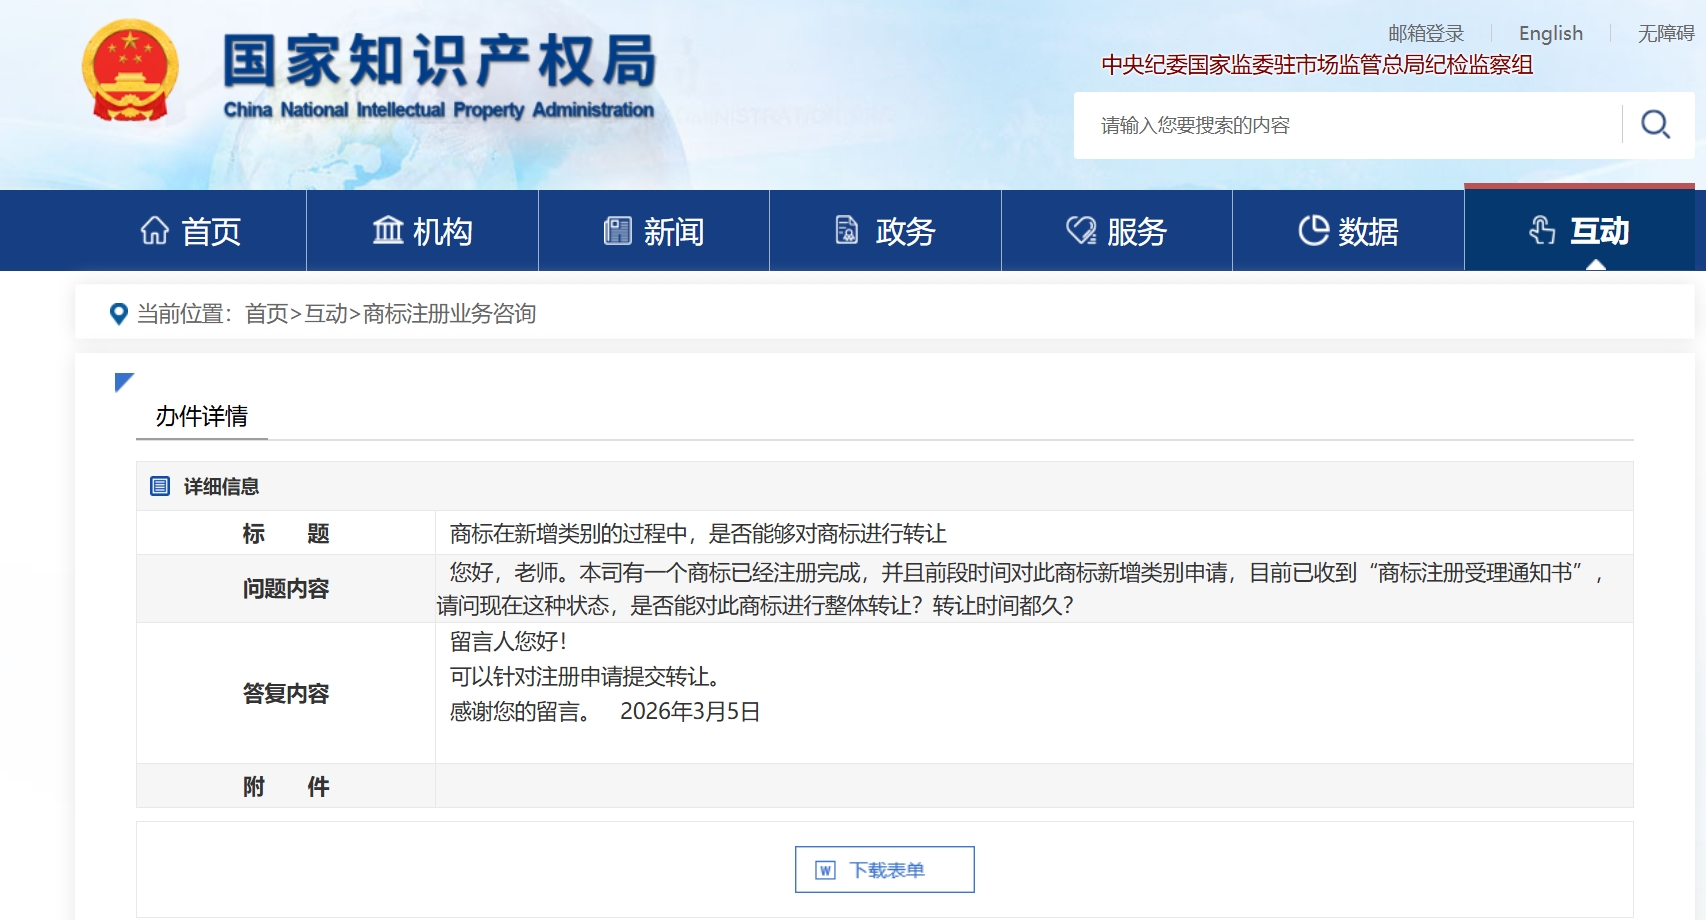
Task: Enable 无障碍 accessibility mode
Action: click(x=1665, y=33)
